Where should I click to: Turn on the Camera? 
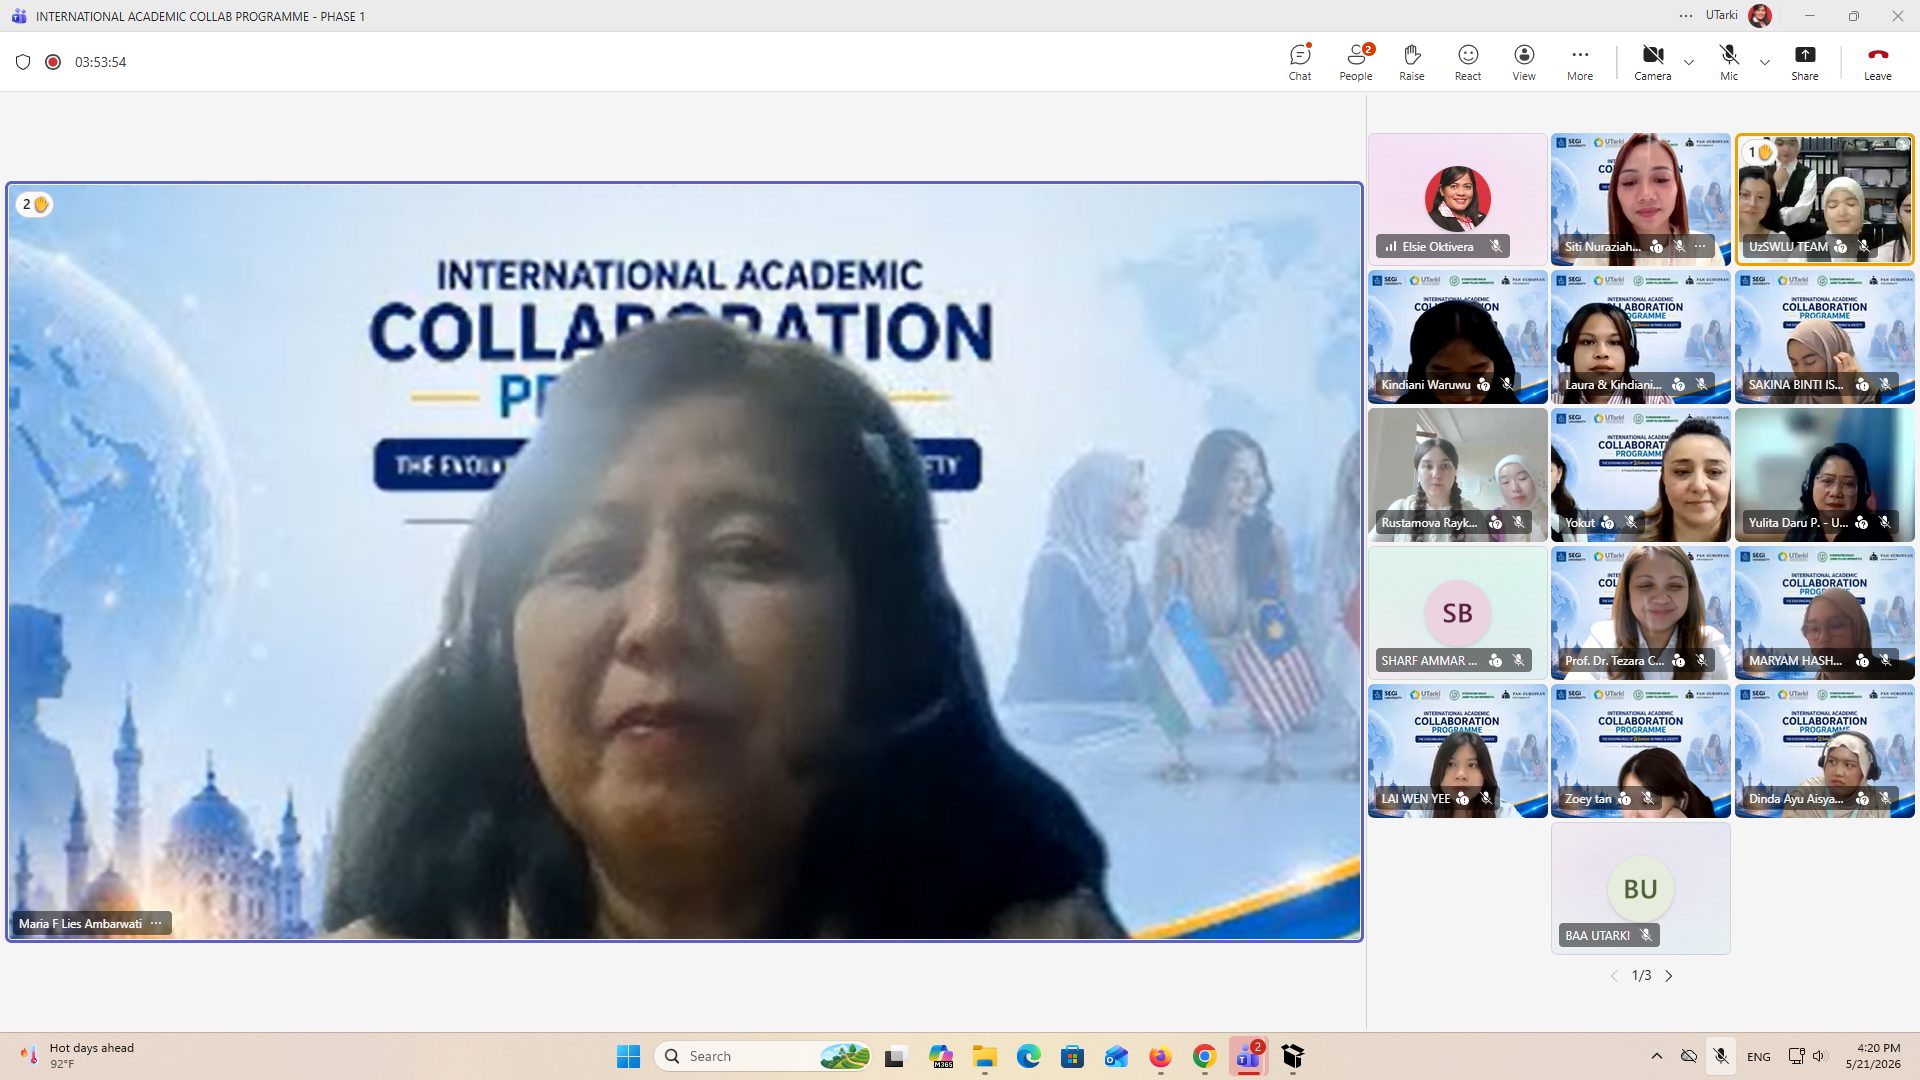pos(1653,62)
